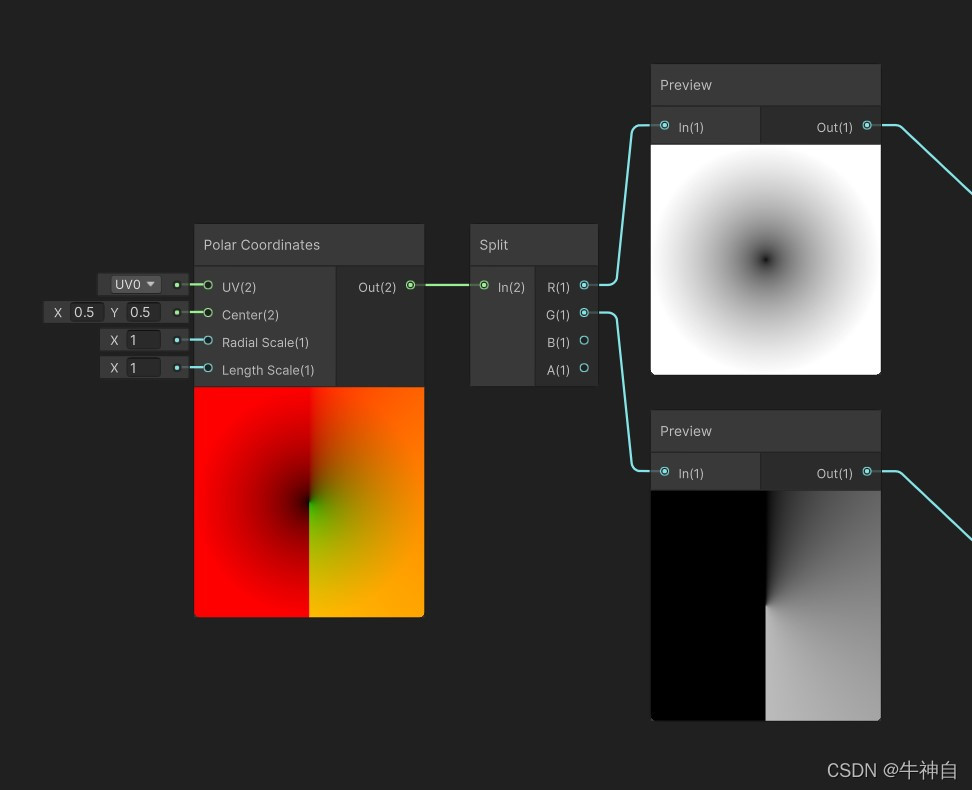Click the top Preview node Out(1) port

click(867, 125)
